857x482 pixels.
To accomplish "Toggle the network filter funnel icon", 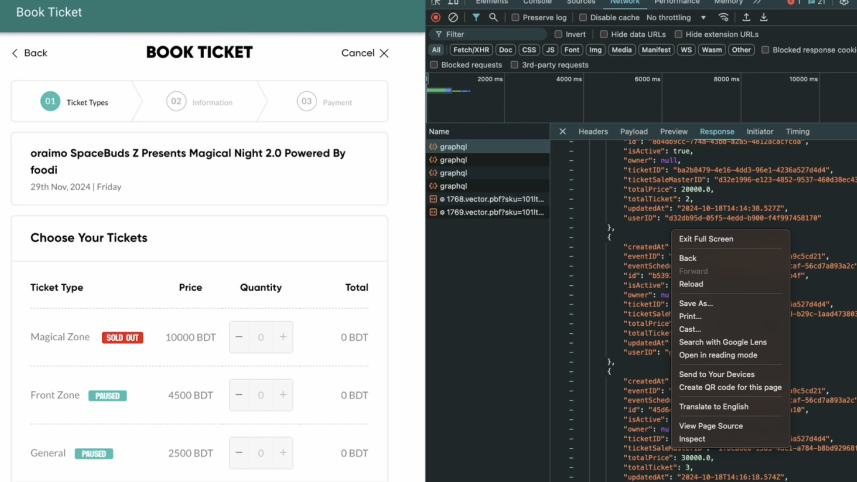I will pyautogui.click(x=476, y=17).
